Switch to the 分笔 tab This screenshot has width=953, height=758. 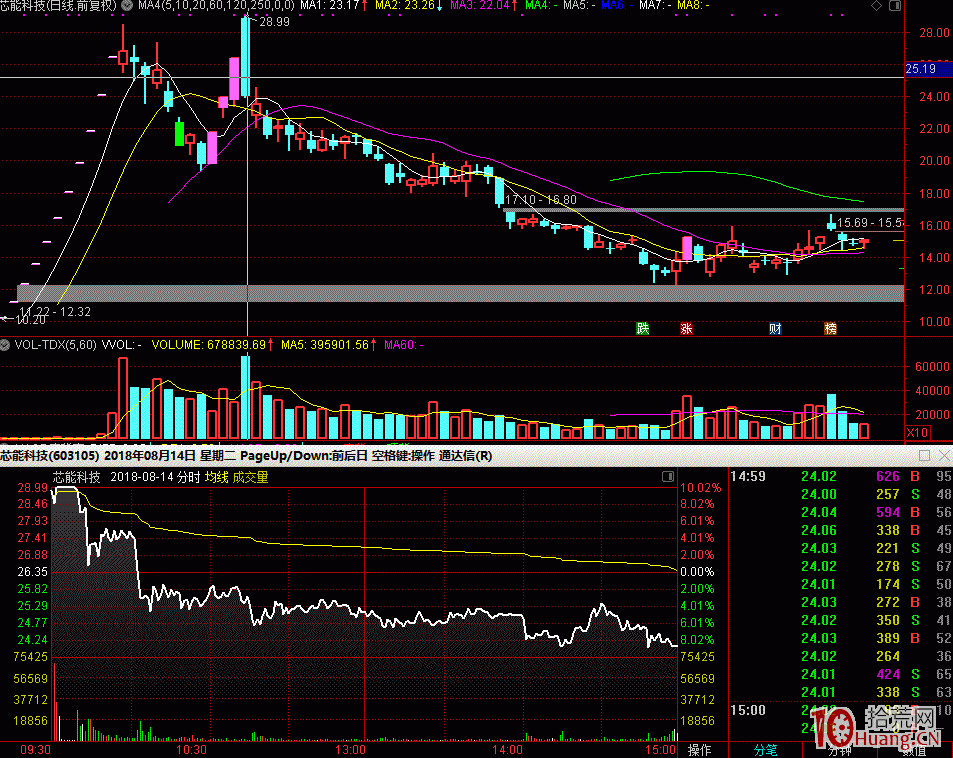click(765, 749)
